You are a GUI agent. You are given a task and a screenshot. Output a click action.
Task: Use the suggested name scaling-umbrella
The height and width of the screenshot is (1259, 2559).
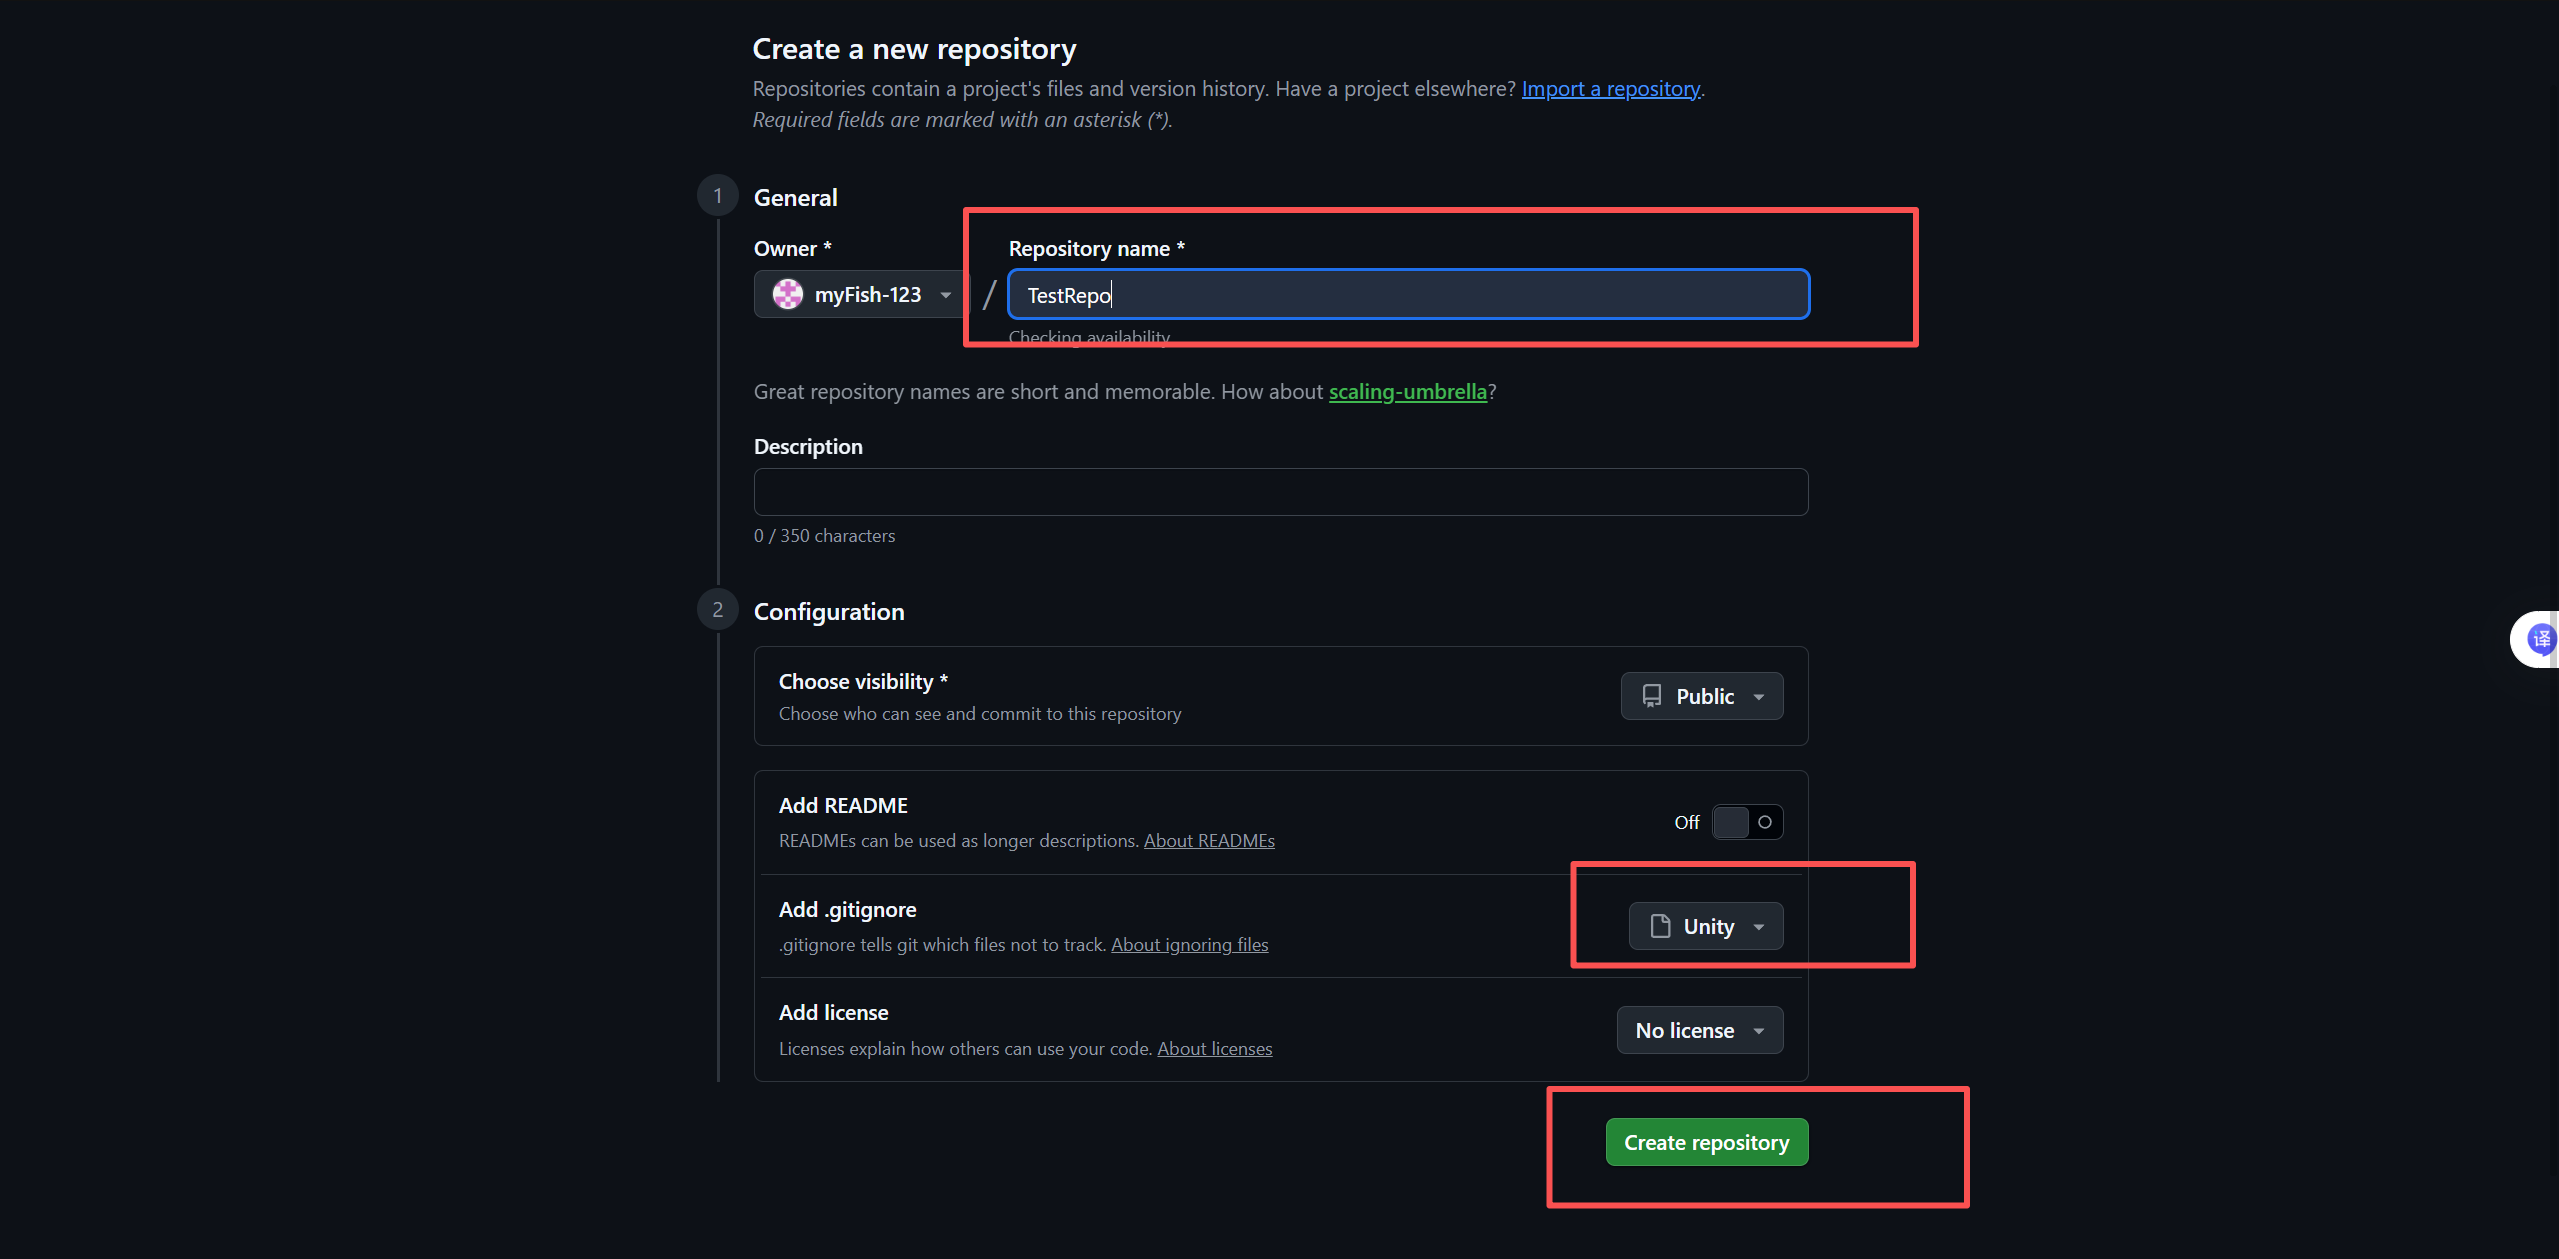coord(1408,392)
